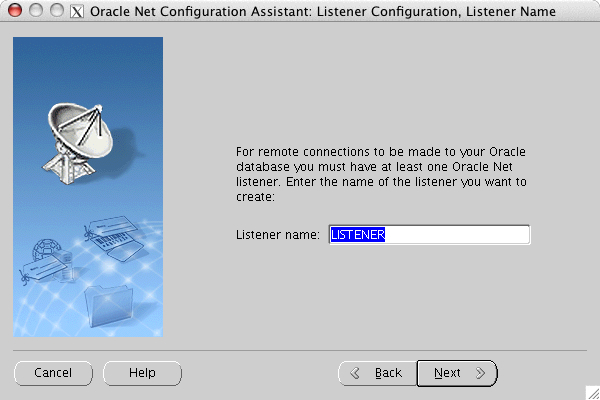Go to the previous step with Back

pyautogui.click(x=378, y=373)
